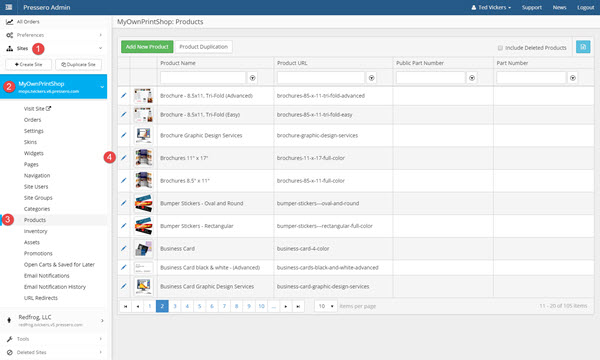Image resolution: width=600 pixels, height=360 pixels.
Task: Edit Brochures 11" x 17" via pencil
Action: click(x=124, y=158)
